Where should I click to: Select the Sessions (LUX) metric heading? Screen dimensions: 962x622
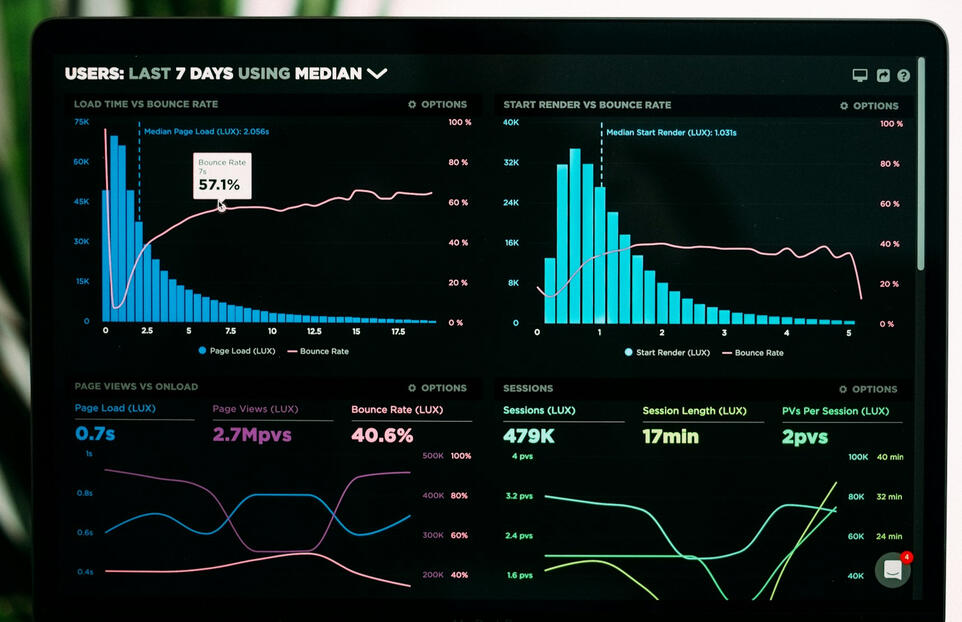539,410
